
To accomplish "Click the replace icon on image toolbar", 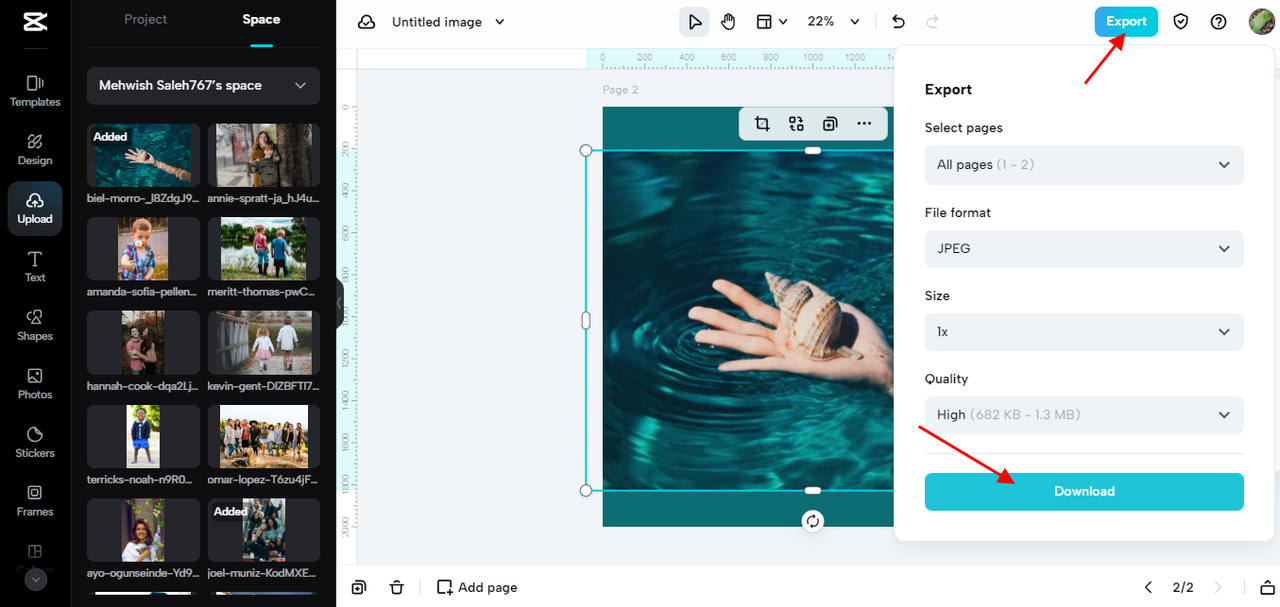I will point(796,124).
